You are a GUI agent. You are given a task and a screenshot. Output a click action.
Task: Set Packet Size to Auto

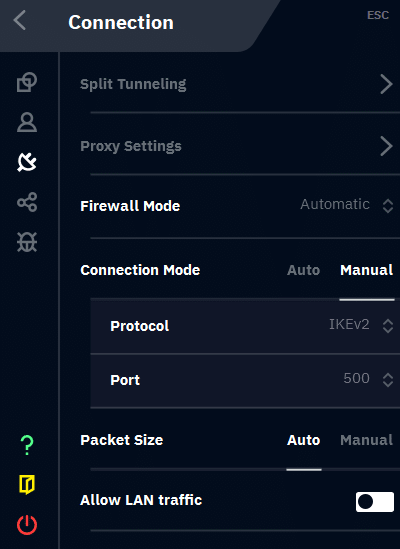303,440
